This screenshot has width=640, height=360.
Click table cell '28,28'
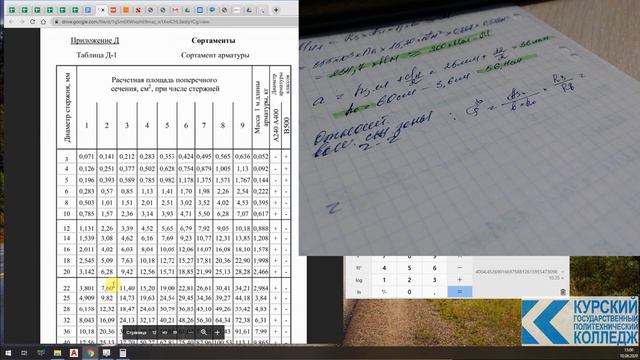coord(242,271)
